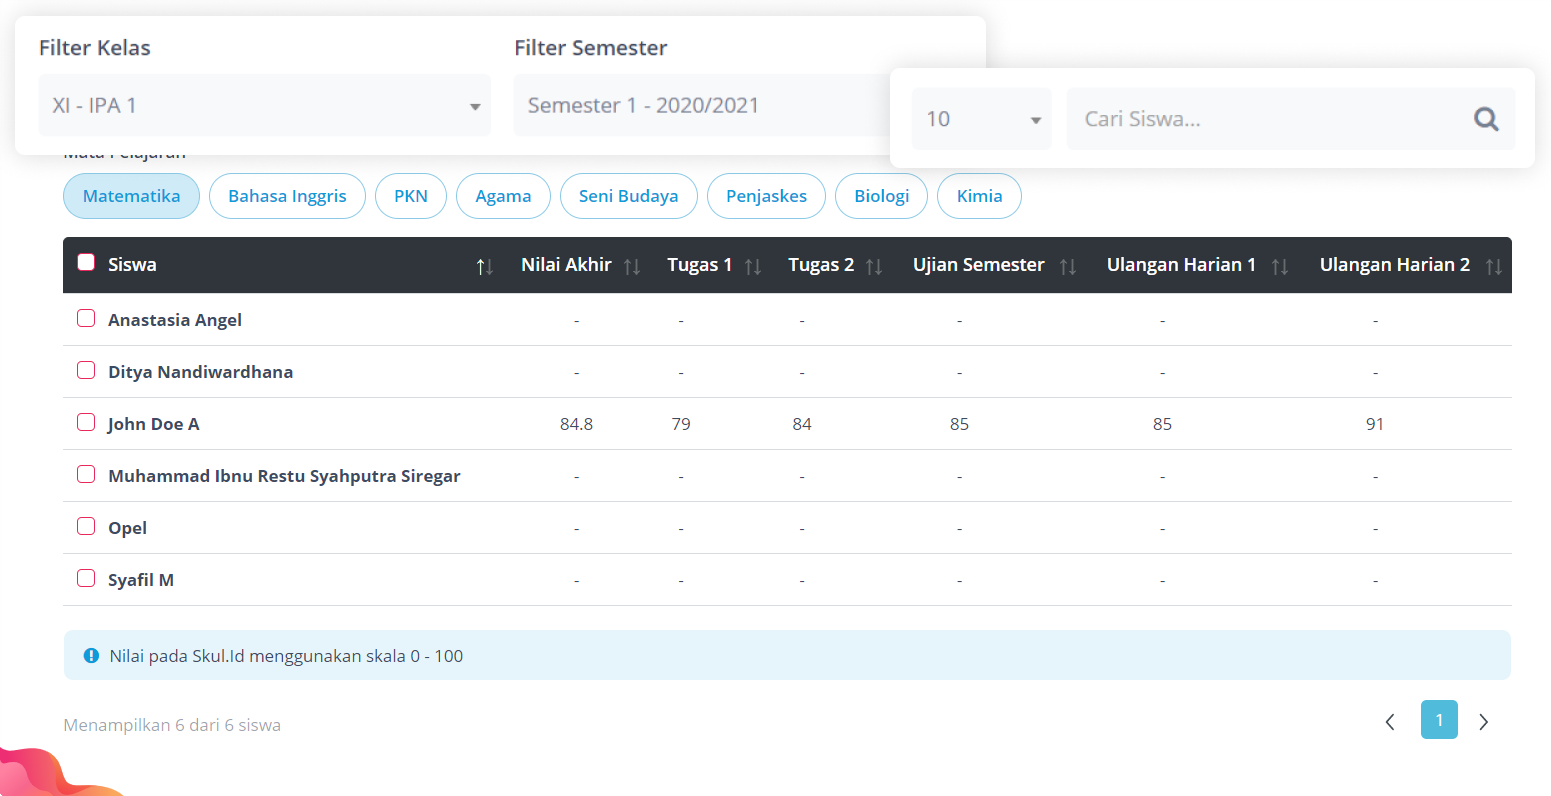The image size is (1551, 796).
Task: Sort table by Siswa column arrows
Action: tap(485, 266)
